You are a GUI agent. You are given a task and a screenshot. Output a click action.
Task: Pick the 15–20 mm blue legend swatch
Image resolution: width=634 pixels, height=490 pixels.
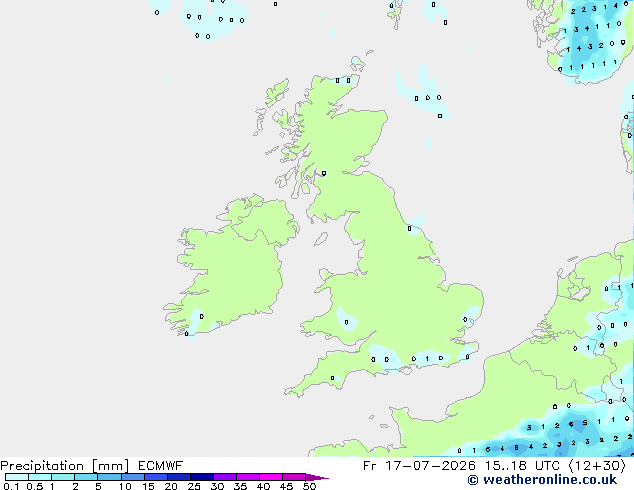coord(156,477)
